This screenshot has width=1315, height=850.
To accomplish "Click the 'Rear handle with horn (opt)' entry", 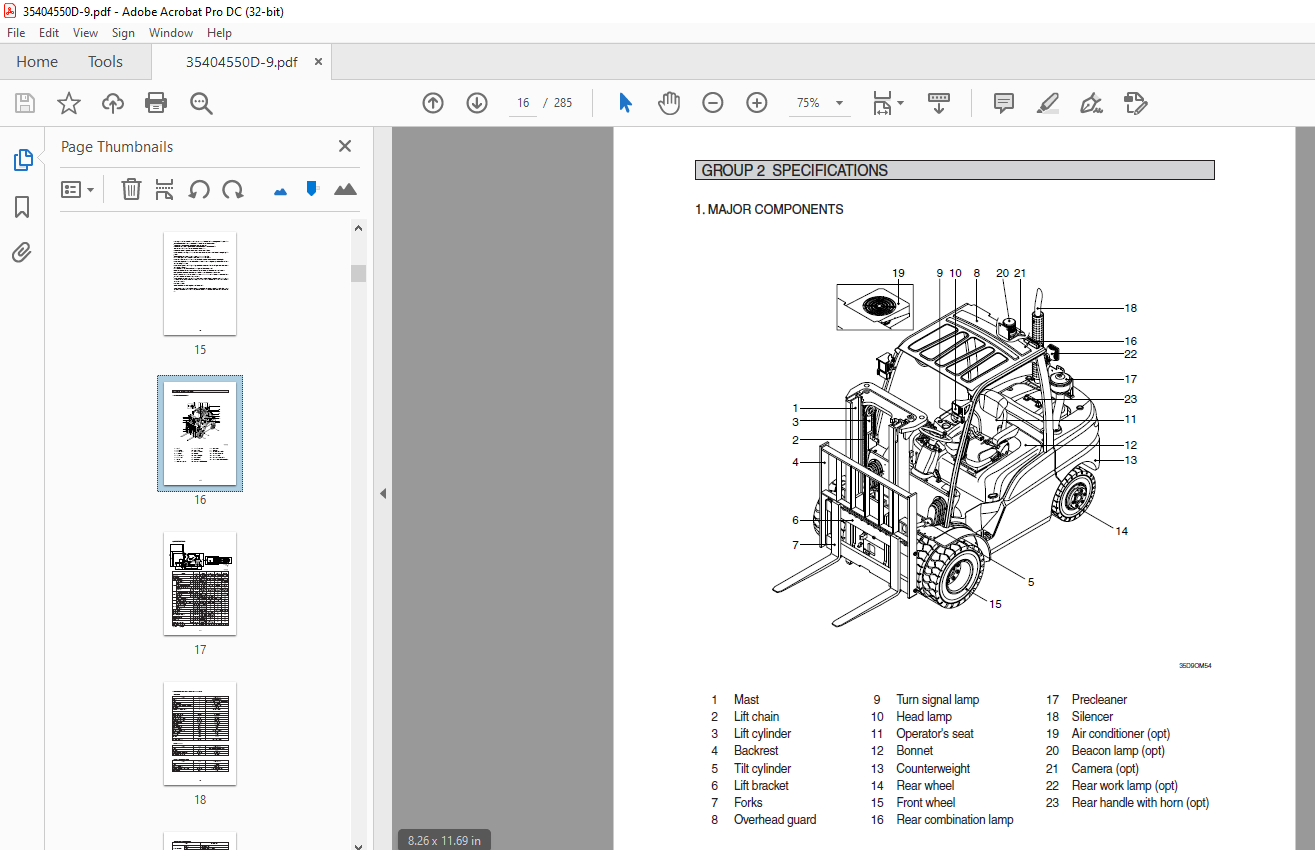I will pos(1140,802).
